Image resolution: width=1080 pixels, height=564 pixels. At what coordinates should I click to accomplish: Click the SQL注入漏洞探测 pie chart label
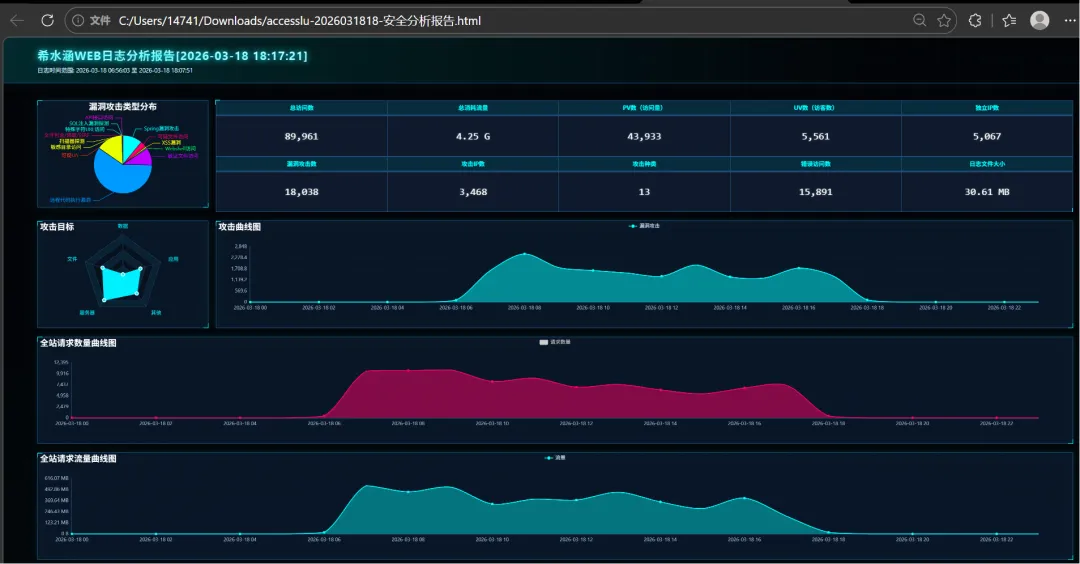(89, 123)
